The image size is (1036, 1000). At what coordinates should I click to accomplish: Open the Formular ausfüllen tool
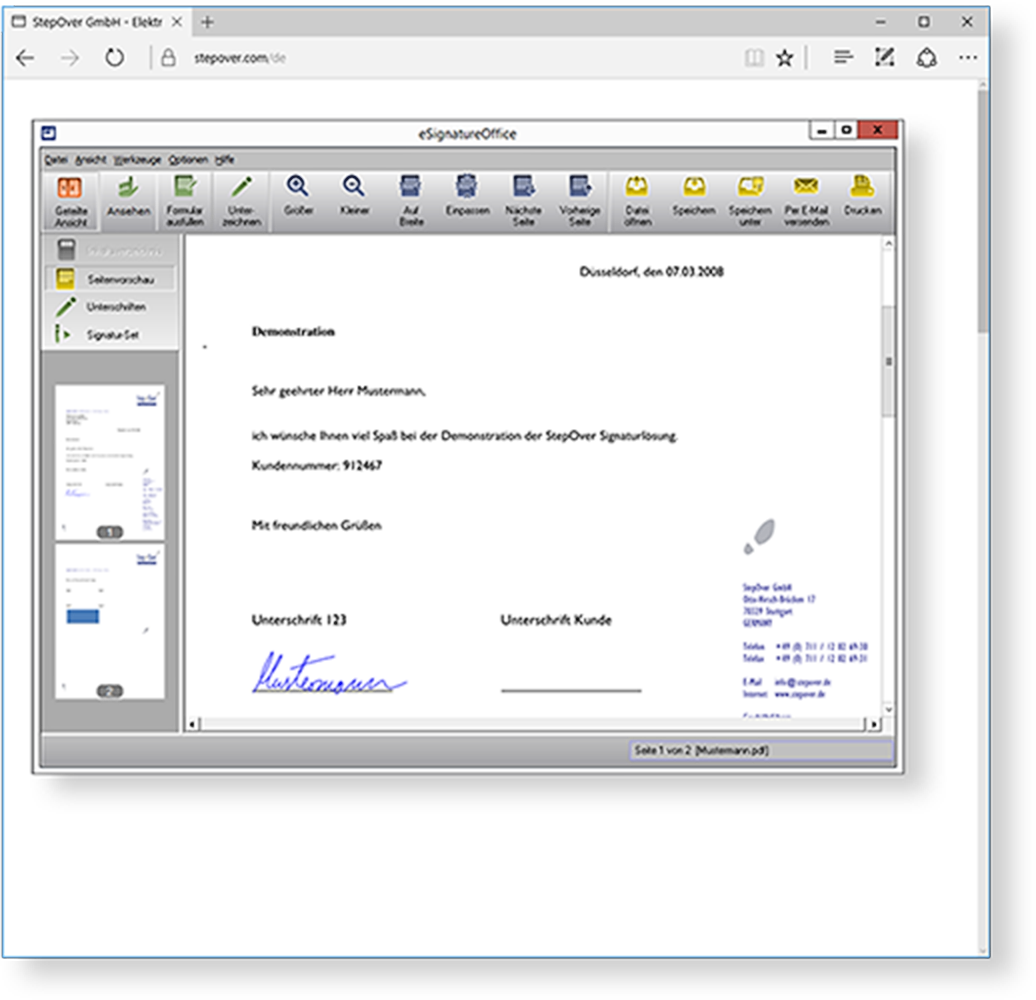pyautogui.click(x=184, y=202)
